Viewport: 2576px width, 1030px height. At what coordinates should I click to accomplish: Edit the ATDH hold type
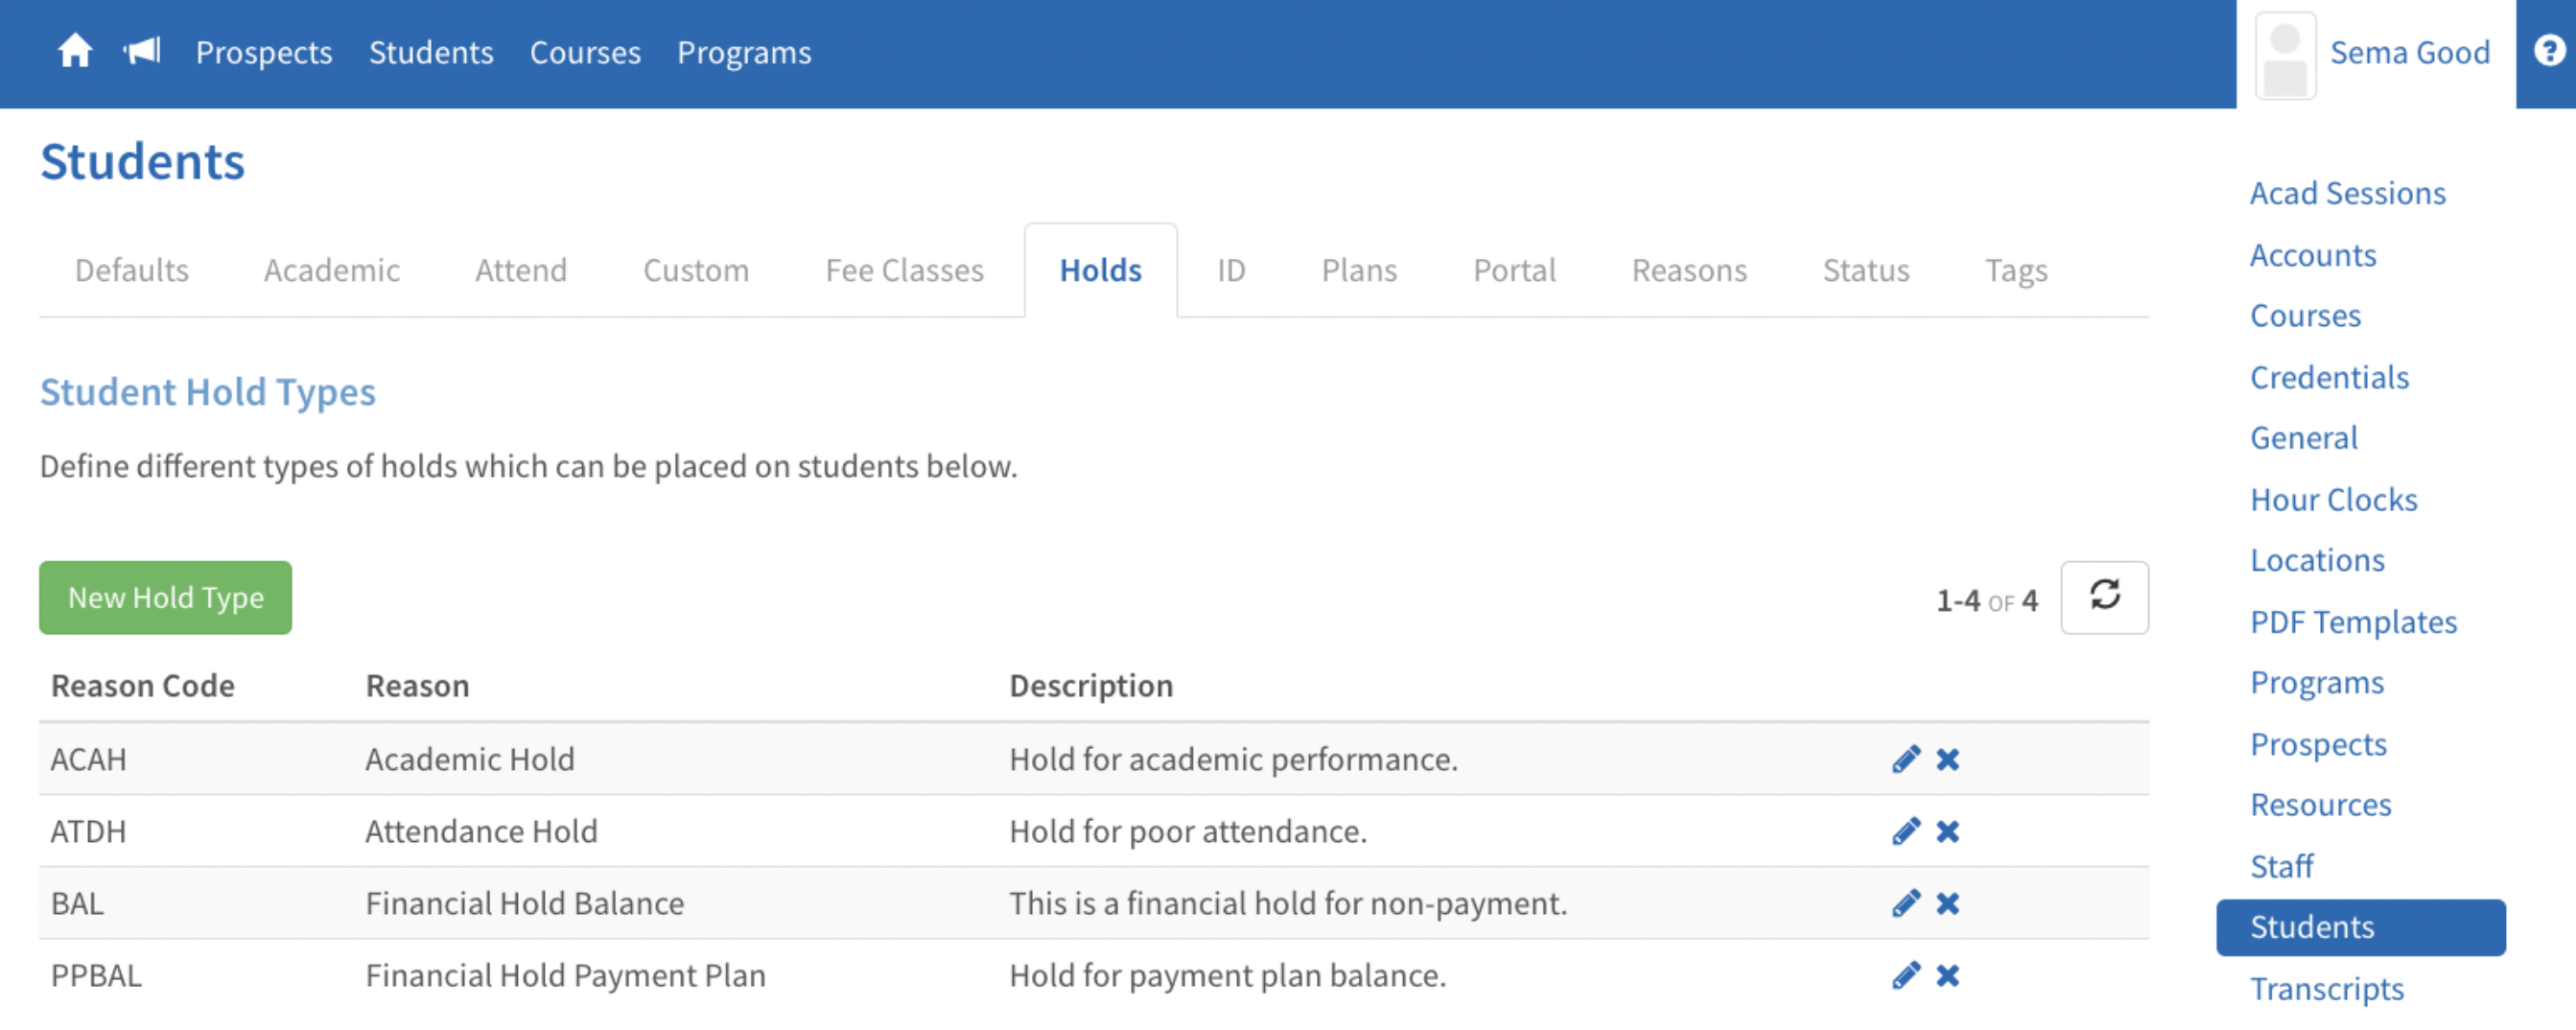tap(1906, 831)
